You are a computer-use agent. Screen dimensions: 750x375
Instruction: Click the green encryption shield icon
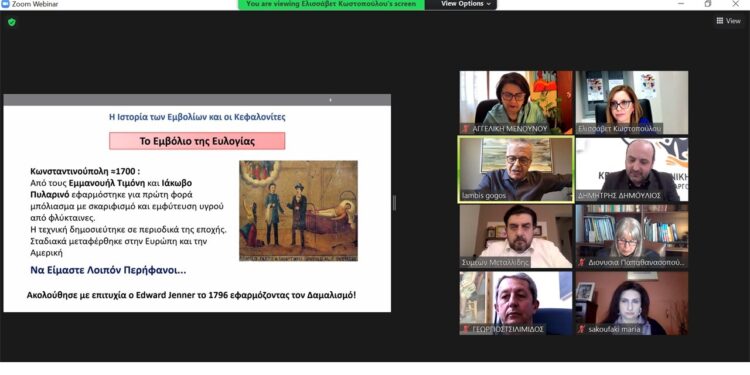click(12, 22)
